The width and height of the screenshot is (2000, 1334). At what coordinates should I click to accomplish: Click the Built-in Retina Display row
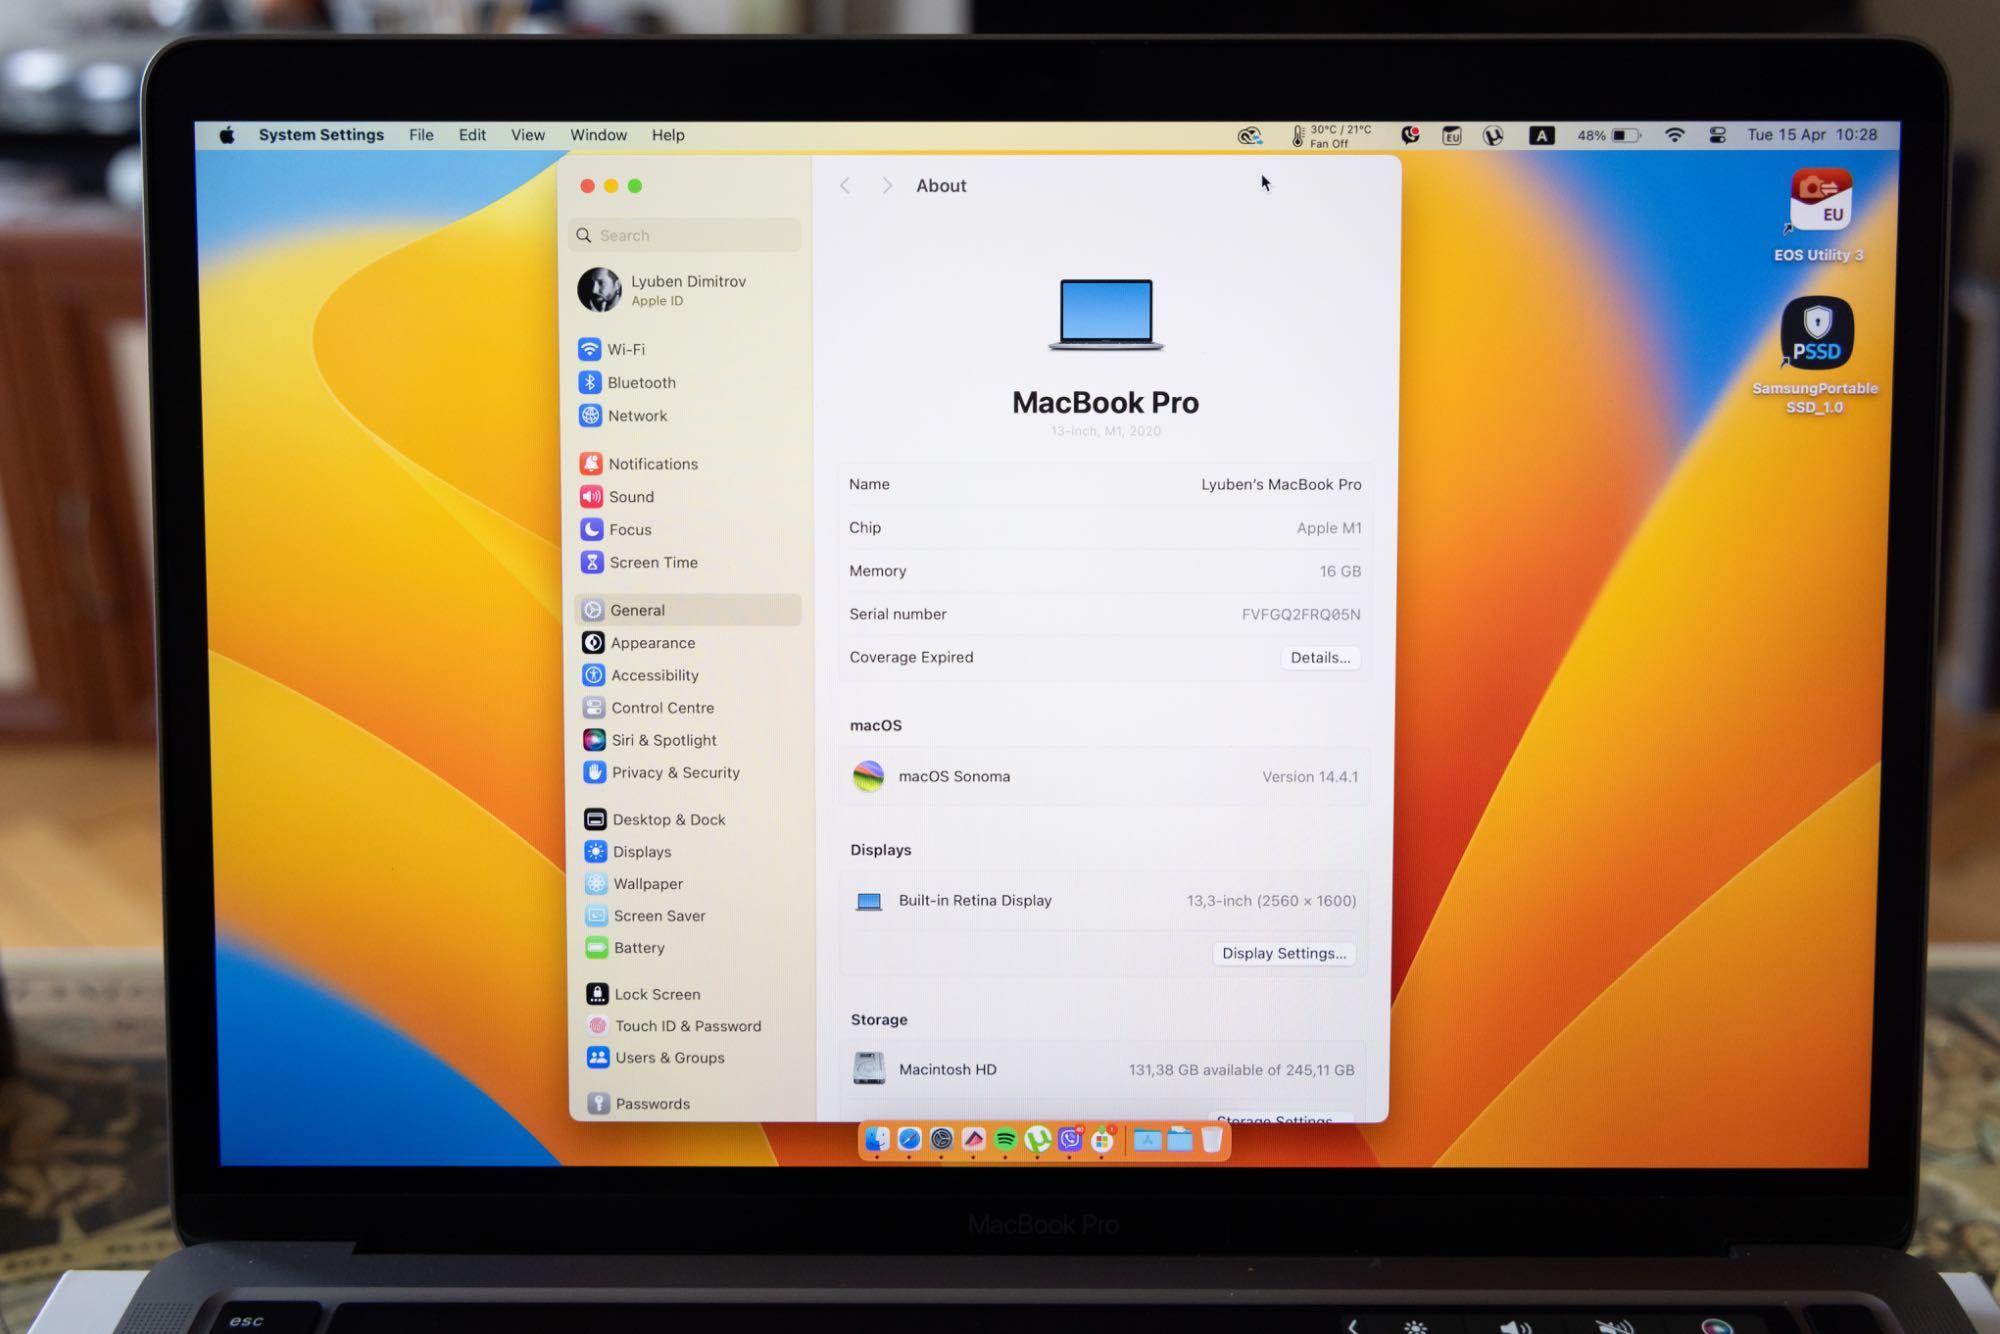coord(1104,900)
